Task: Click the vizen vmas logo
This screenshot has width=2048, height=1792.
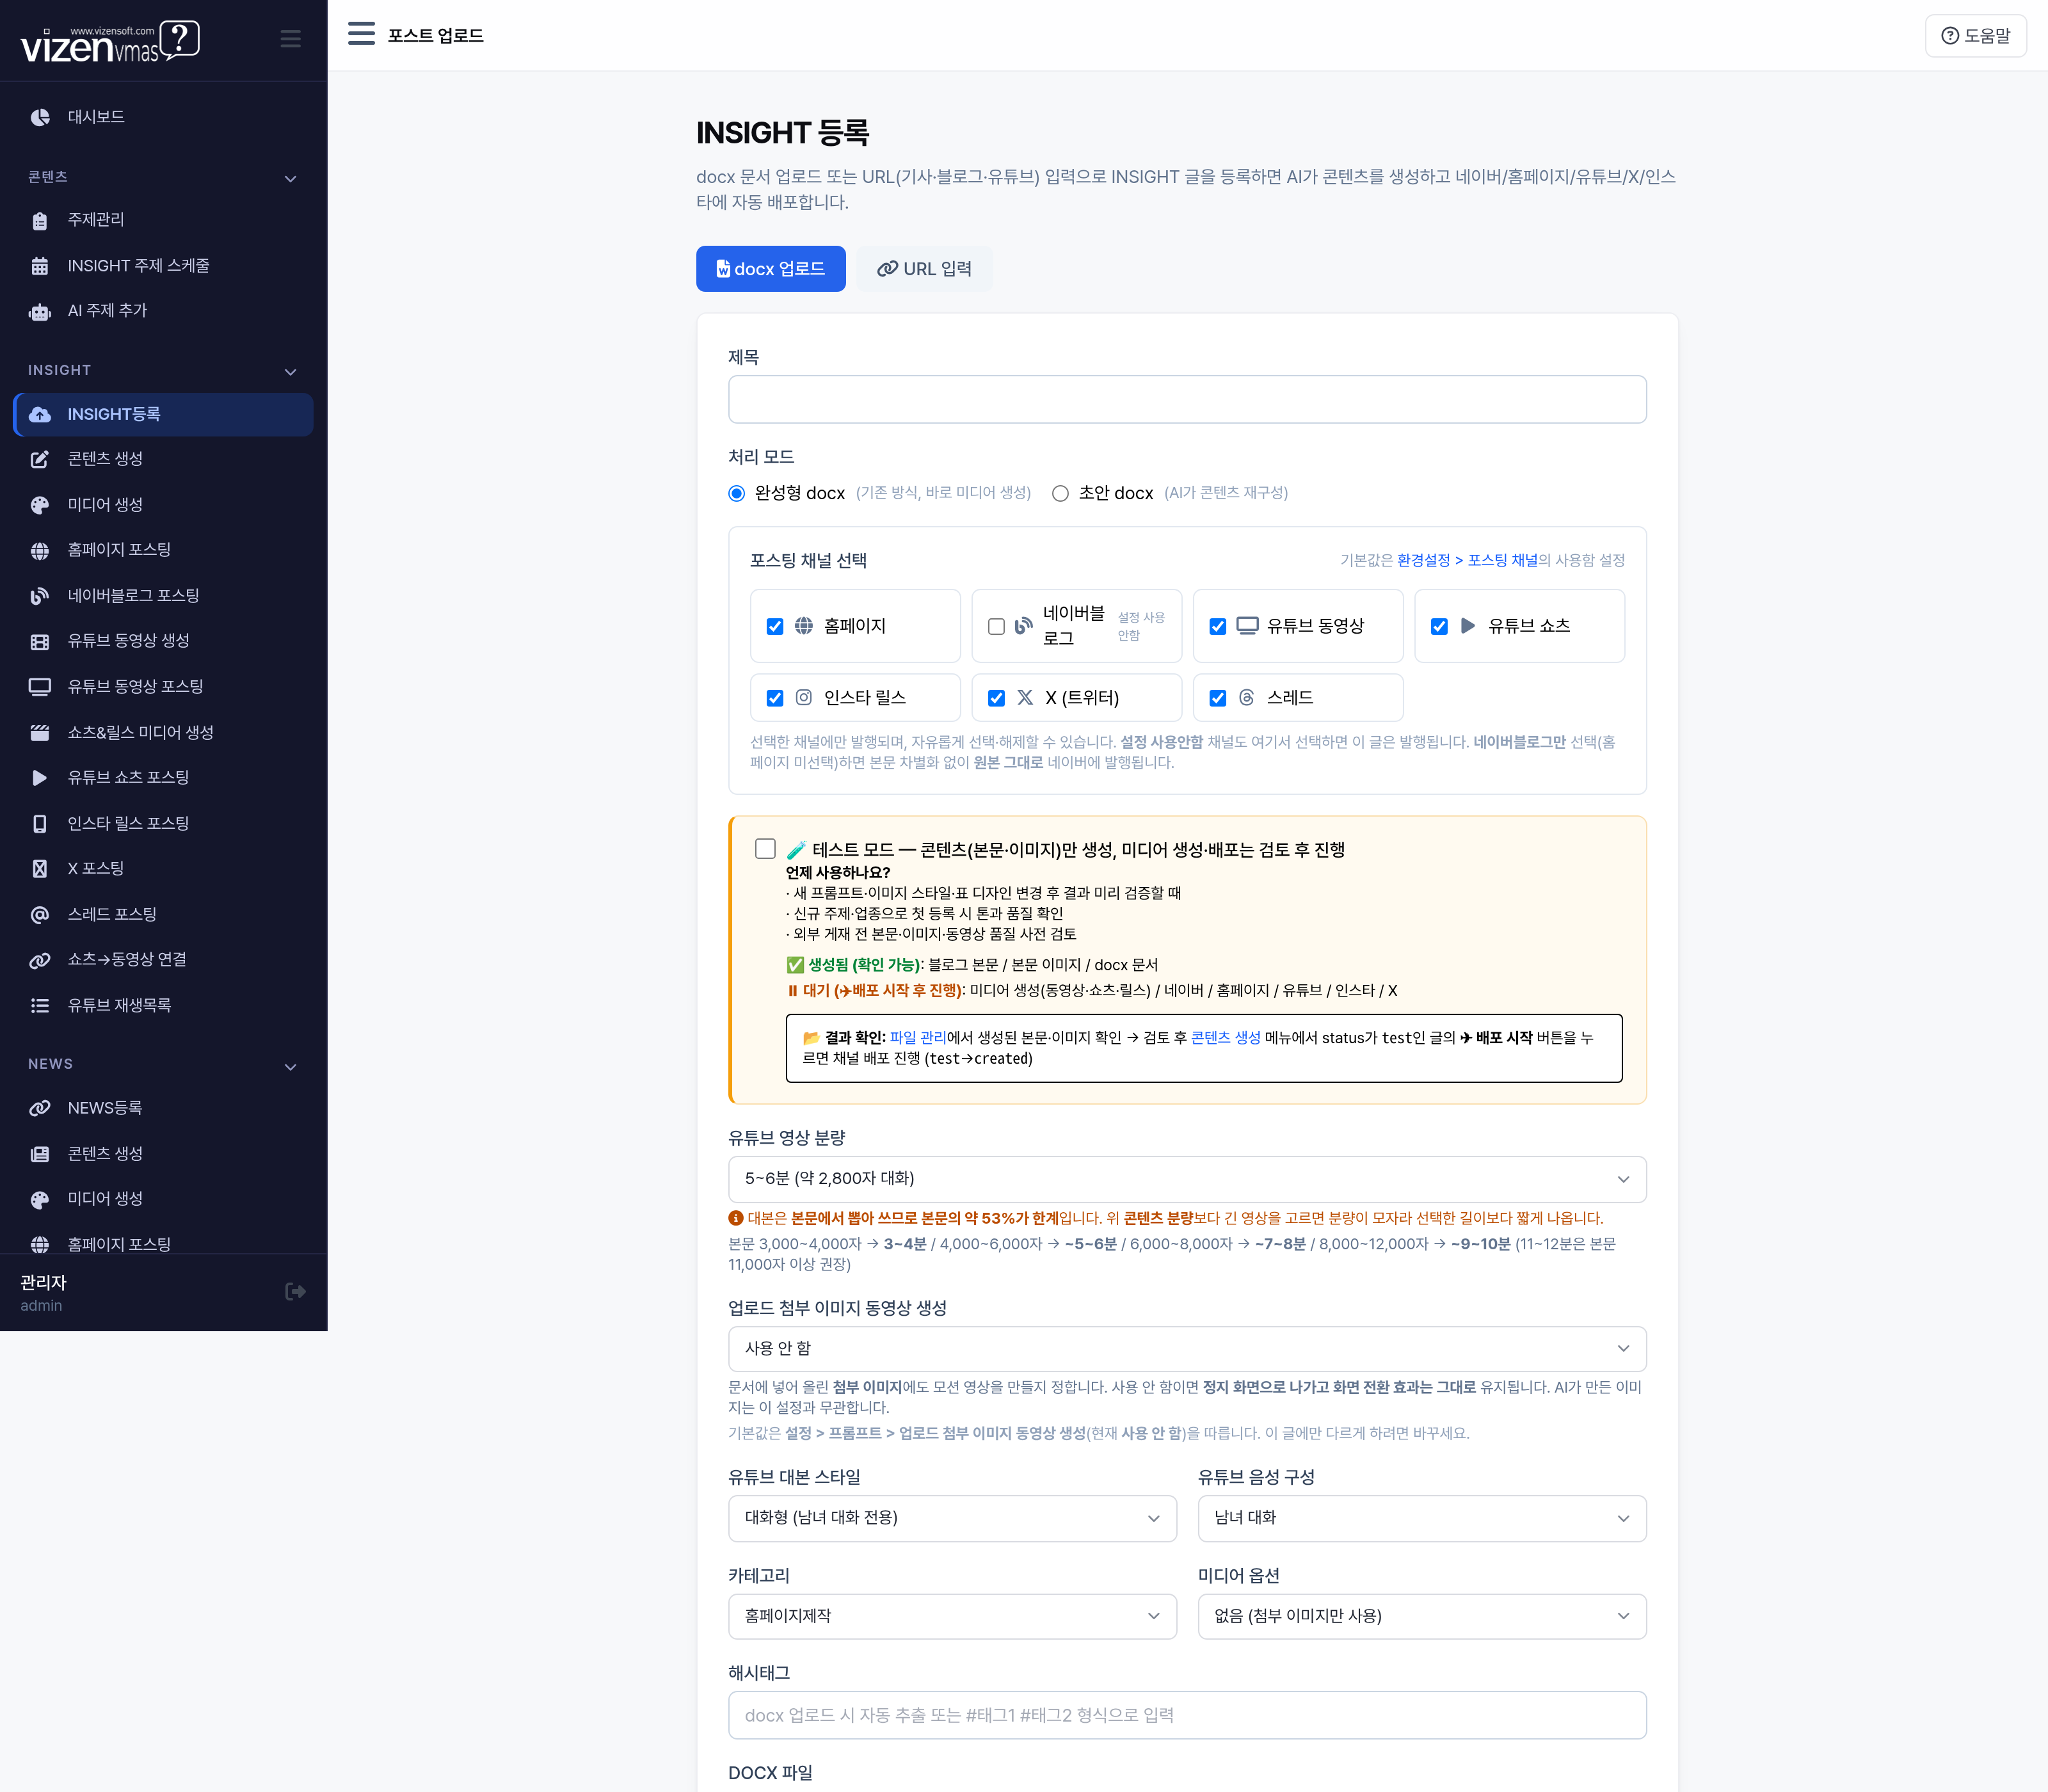Action: click(110, 41)
